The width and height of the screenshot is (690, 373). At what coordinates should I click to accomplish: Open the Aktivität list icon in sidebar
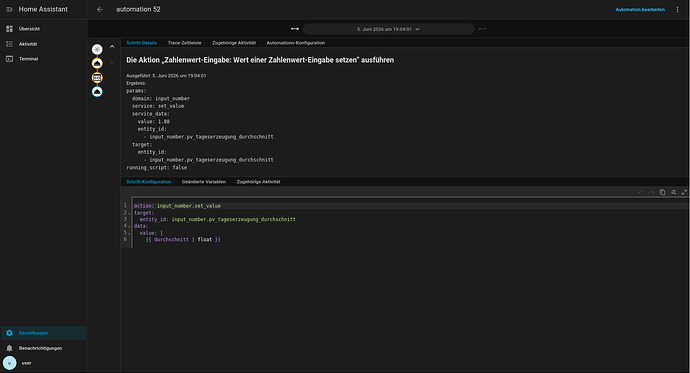coord(9,44)
